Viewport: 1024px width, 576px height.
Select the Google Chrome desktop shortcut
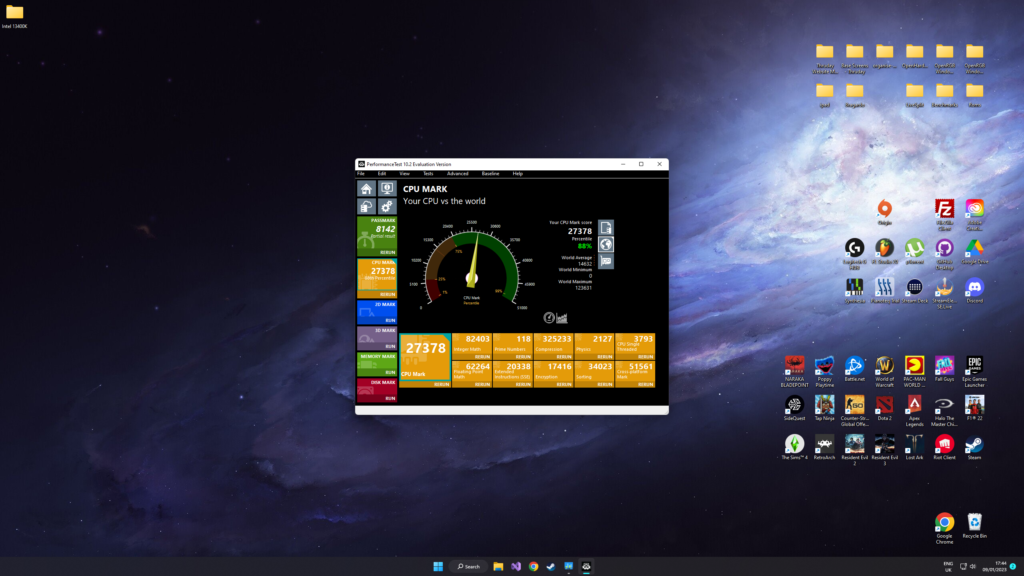coord(944,528)
